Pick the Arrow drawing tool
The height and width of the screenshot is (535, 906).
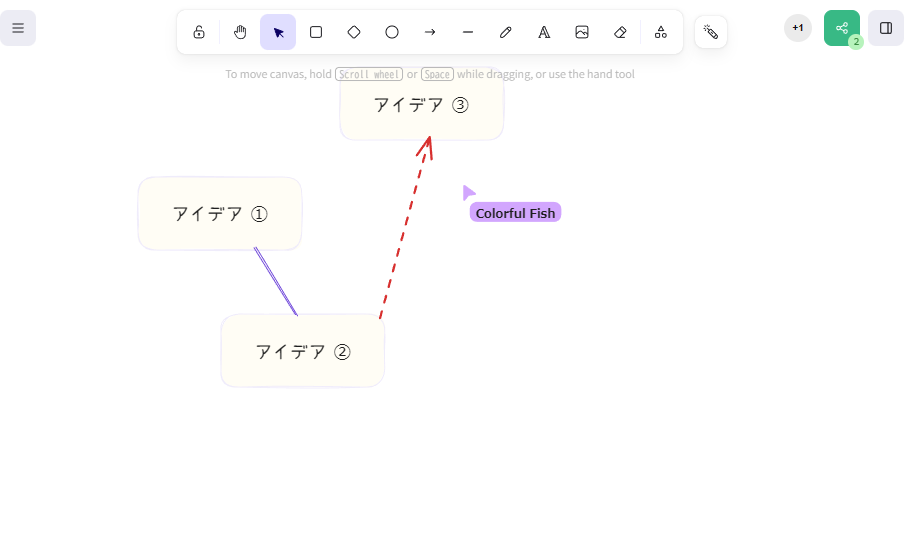[x=430, y=32]
